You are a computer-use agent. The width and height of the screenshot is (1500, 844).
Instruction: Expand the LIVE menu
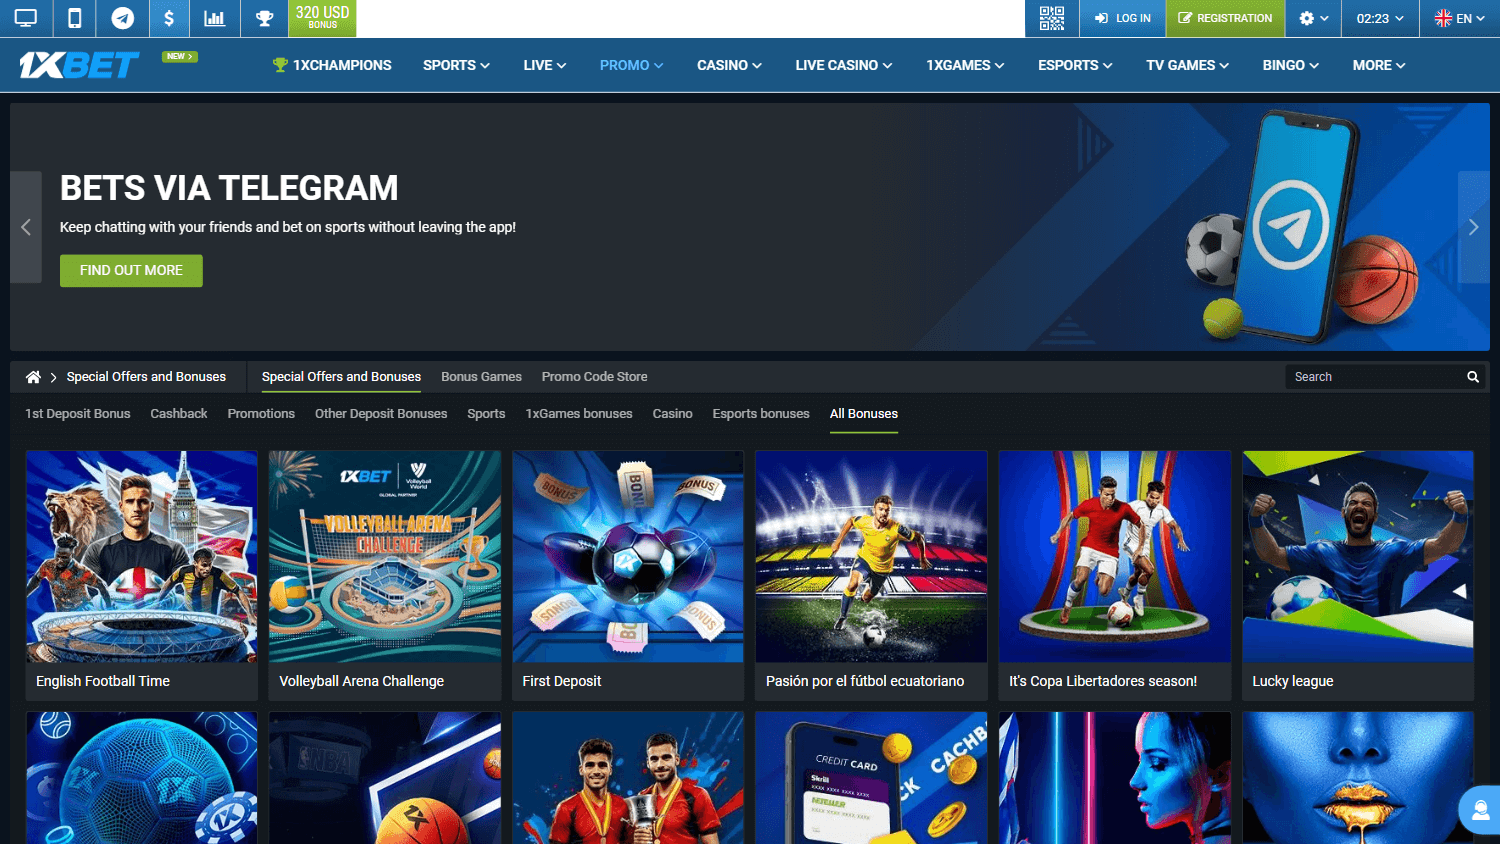click(x=545, y=65)
